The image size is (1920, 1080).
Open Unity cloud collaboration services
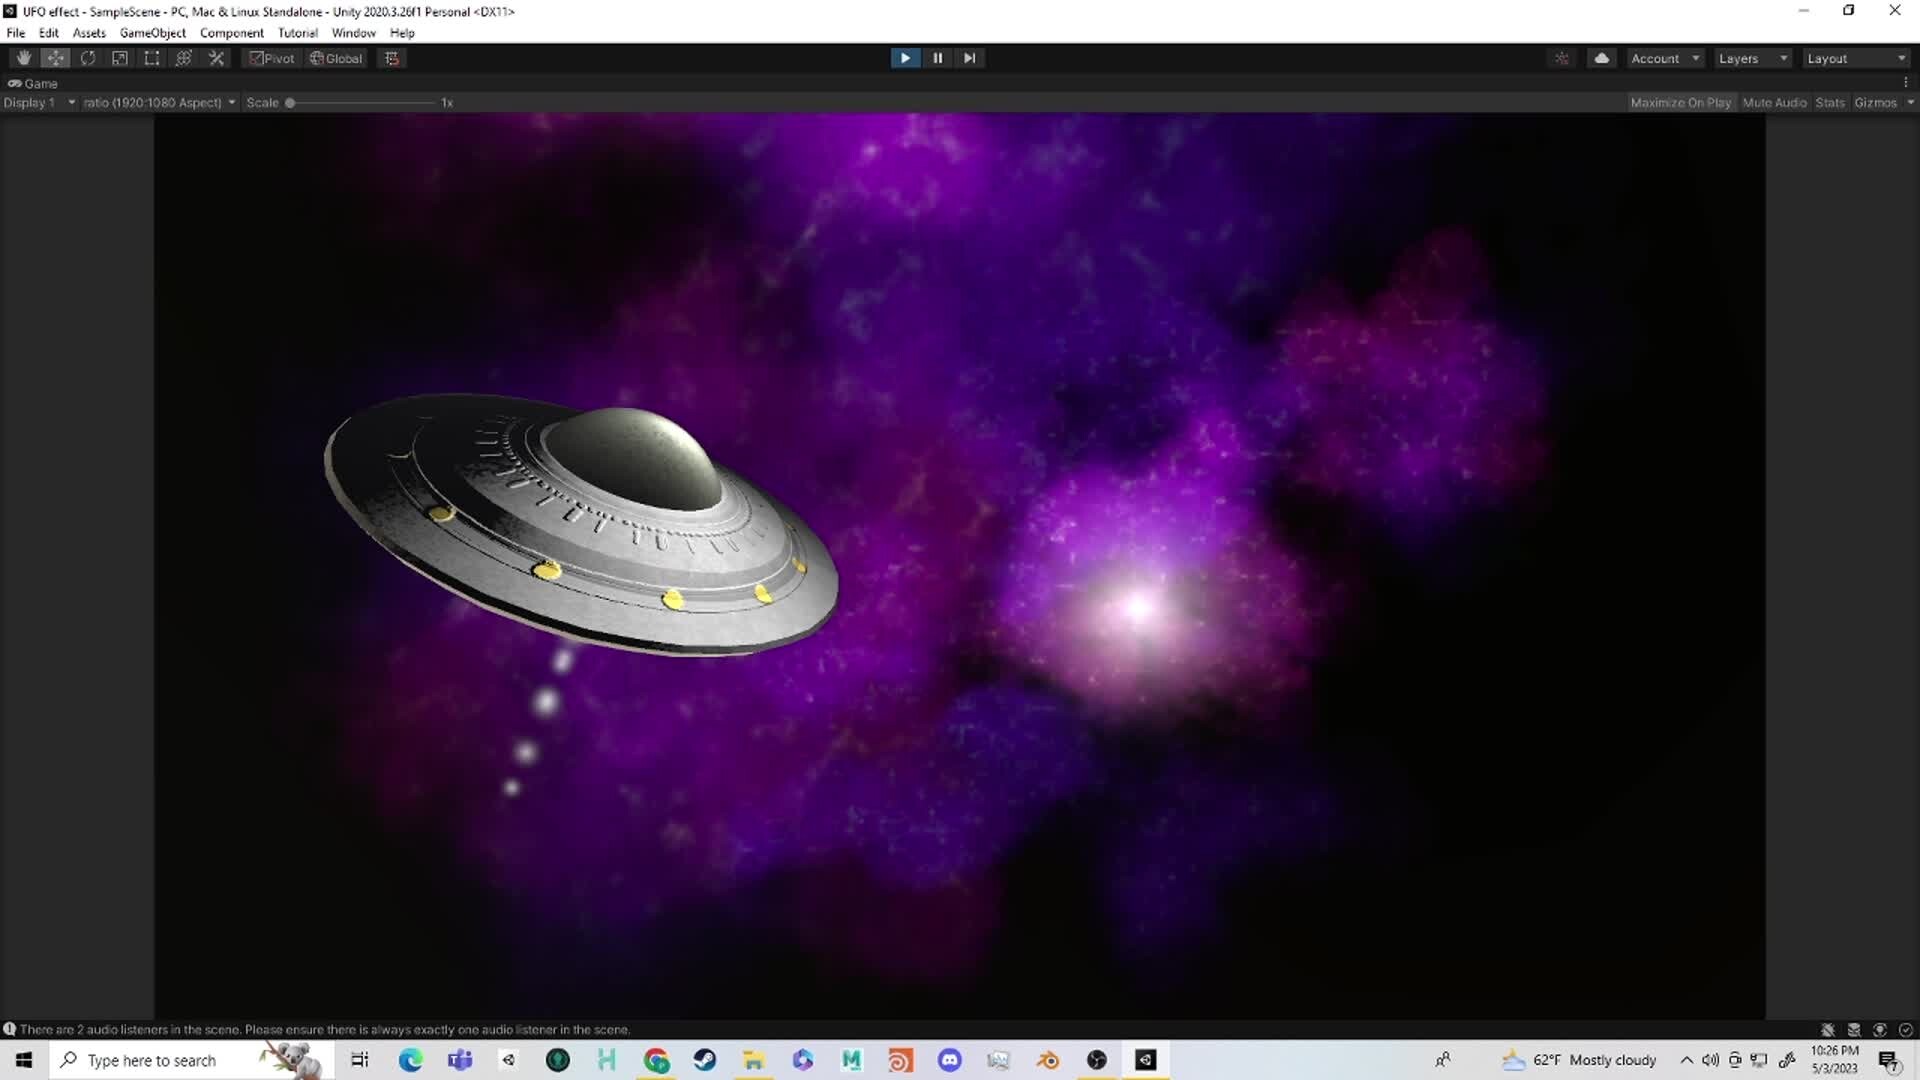click(1602, 57)
